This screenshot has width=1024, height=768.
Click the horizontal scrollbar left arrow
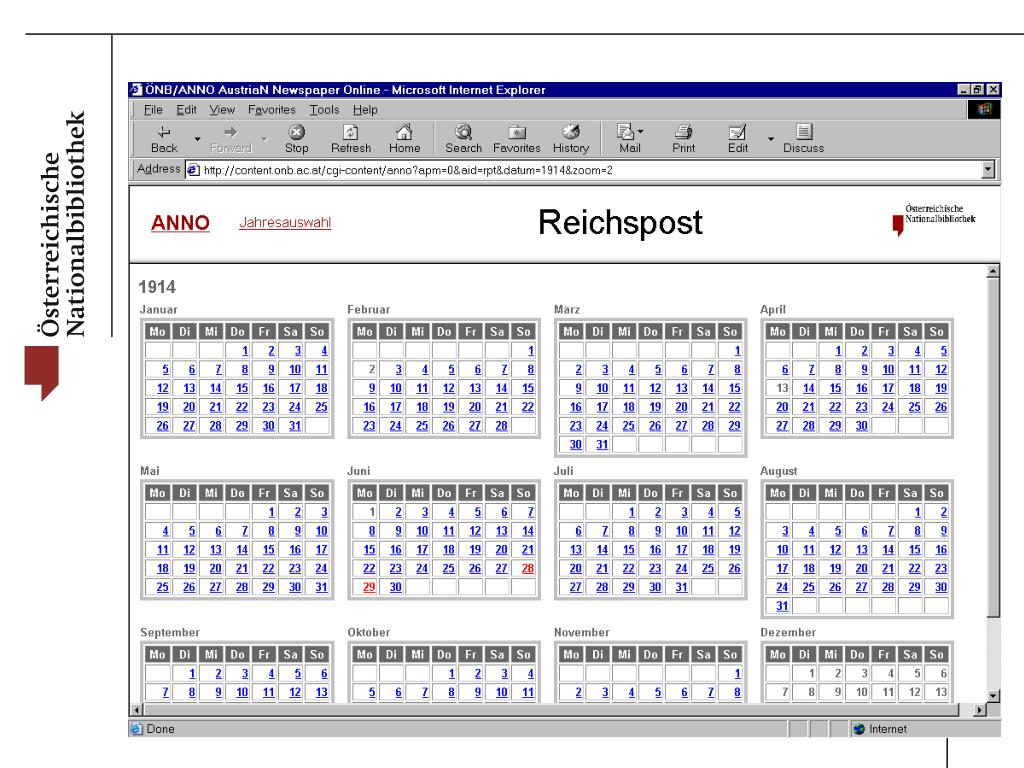point(136,710)
